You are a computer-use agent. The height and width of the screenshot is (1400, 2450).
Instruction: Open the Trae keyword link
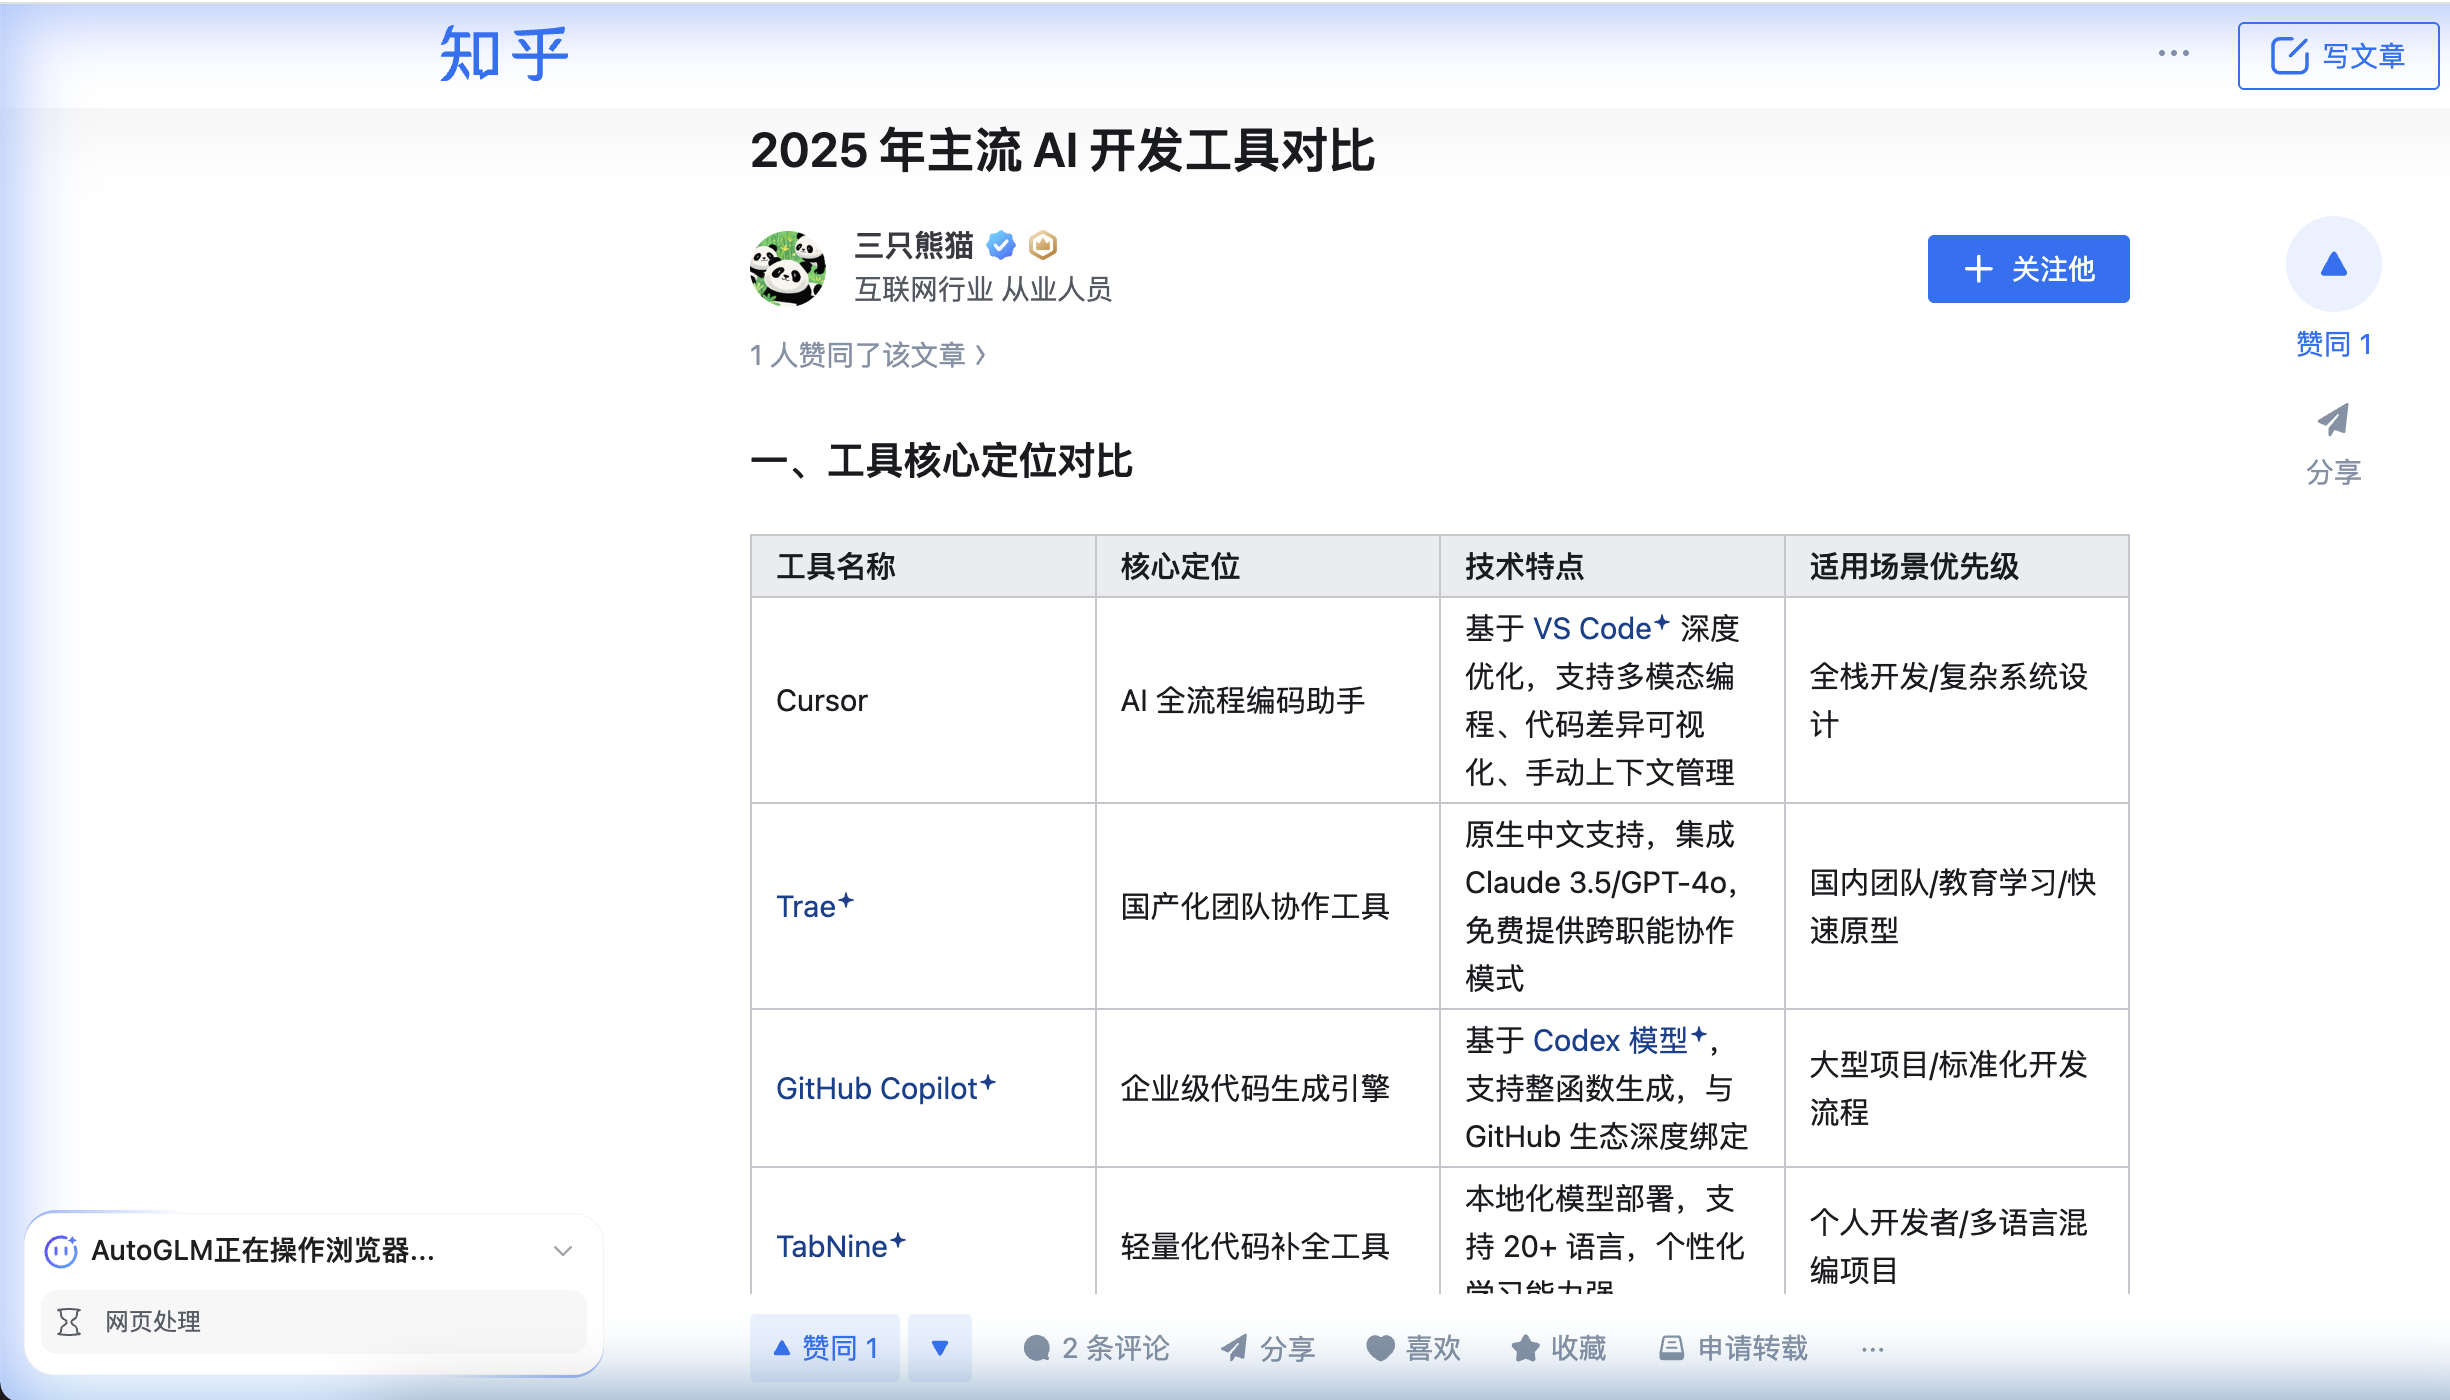click(814, 906)
